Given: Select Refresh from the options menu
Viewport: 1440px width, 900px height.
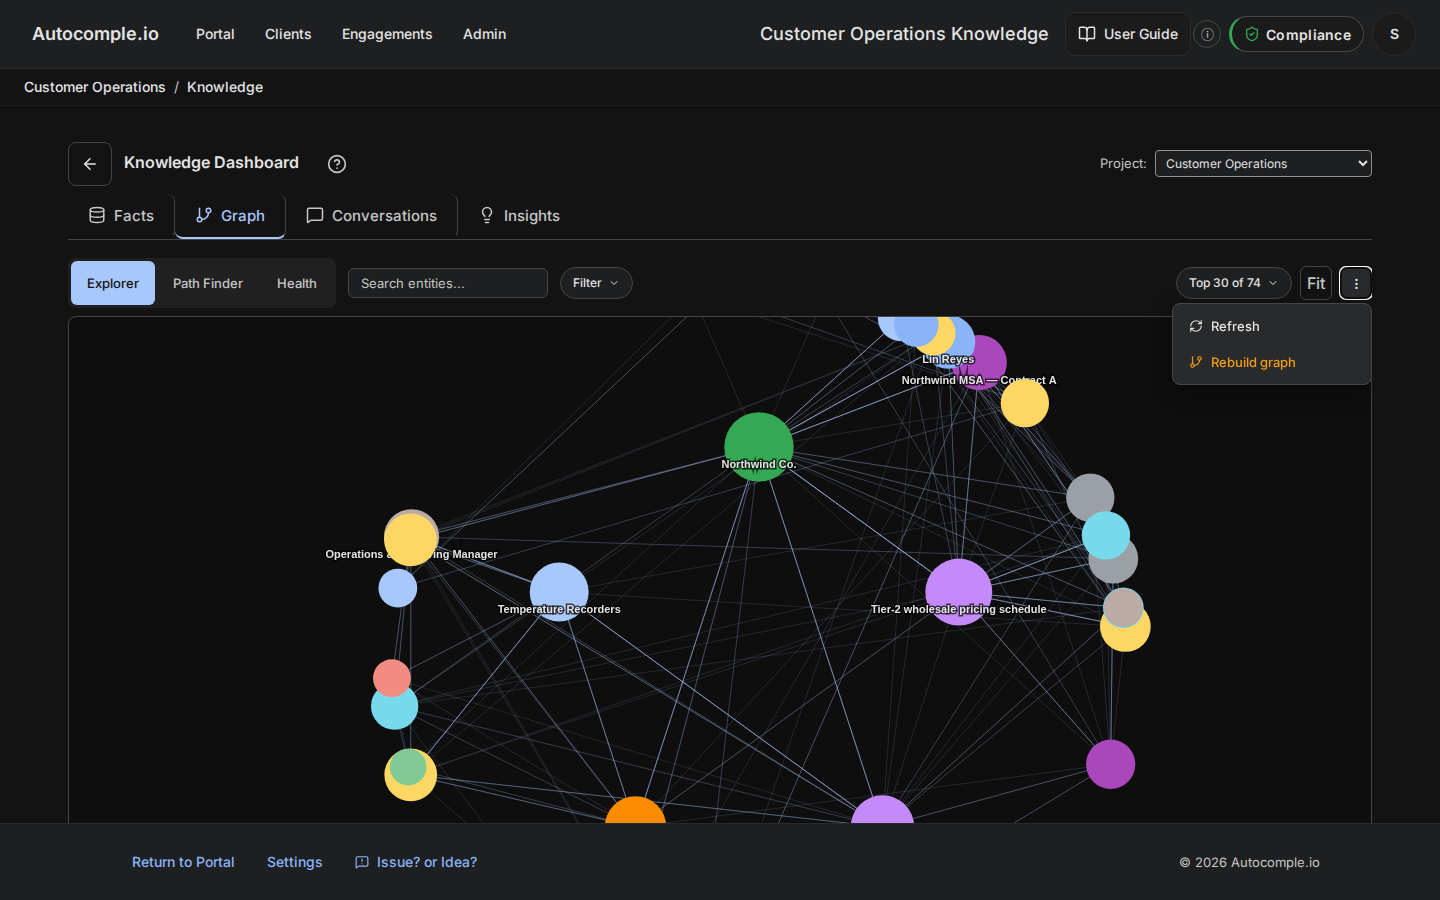Looking at the screenshot, I should pyautogui.click(x=1272, y=326).
